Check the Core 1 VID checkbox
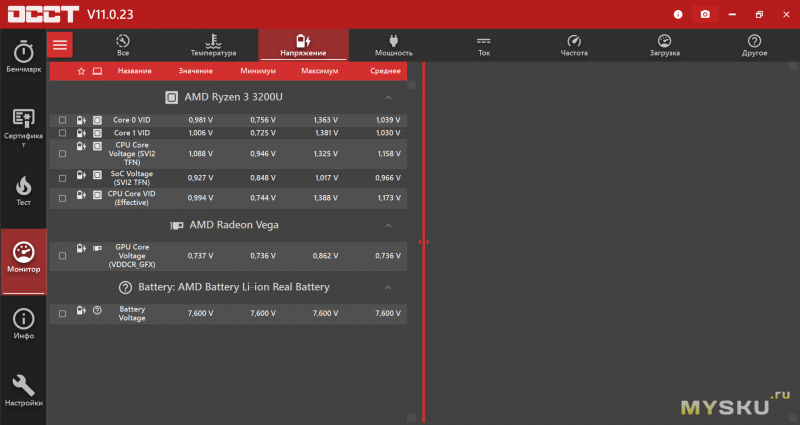800x425 pixels. (x=62, y=133)
